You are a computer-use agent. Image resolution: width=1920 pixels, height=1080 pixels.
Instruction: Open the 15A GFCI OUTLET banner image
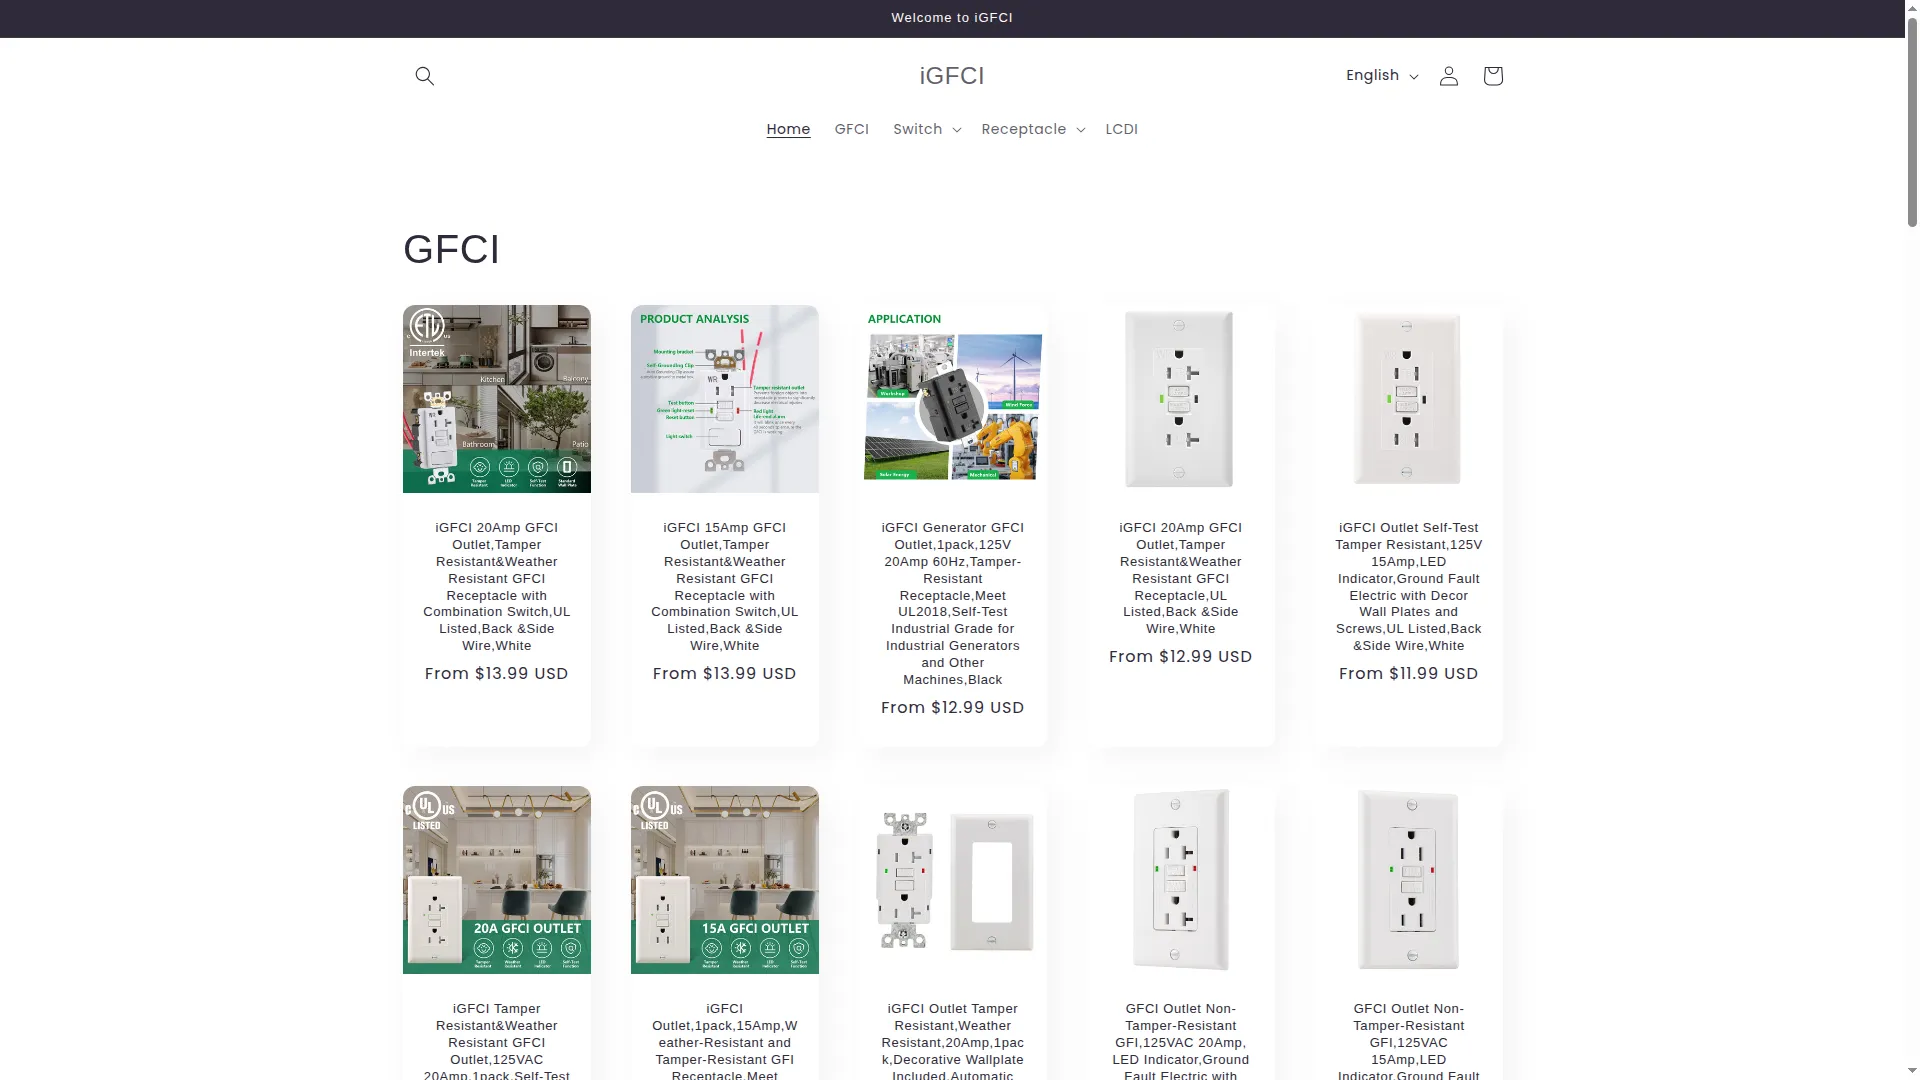click(x=724, y=880)
